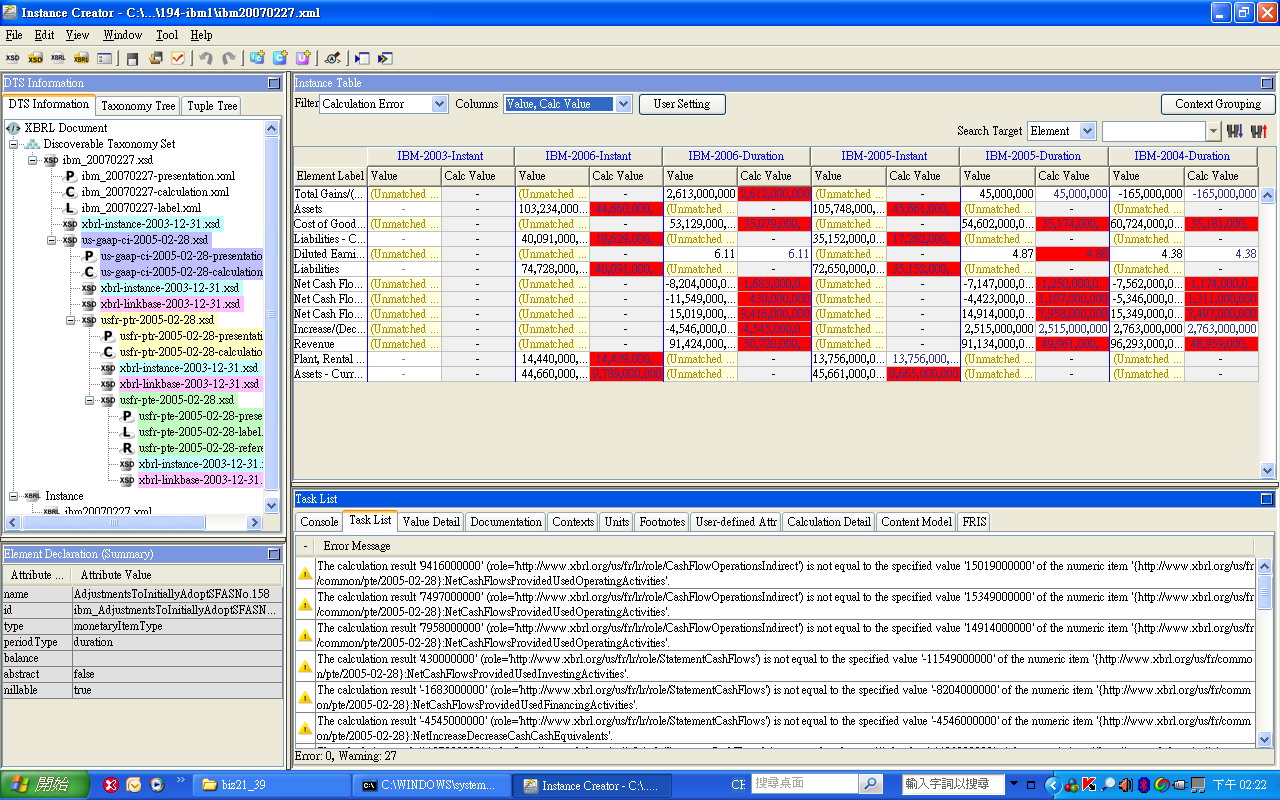Open the Contexts tab
The width and height of the screenshot is (1280, 800).
(x=573, y=521)
